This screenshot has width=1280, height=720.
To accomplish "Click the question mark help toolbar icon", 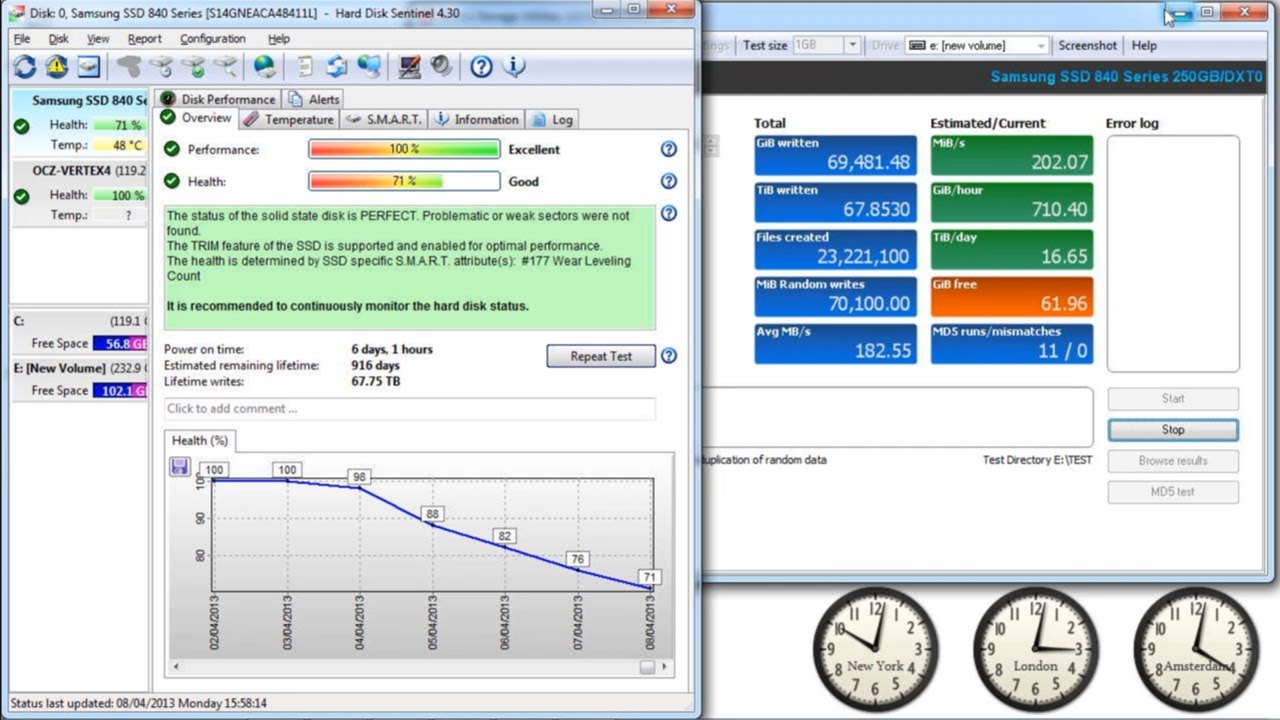I will click(x=481, y=67).
